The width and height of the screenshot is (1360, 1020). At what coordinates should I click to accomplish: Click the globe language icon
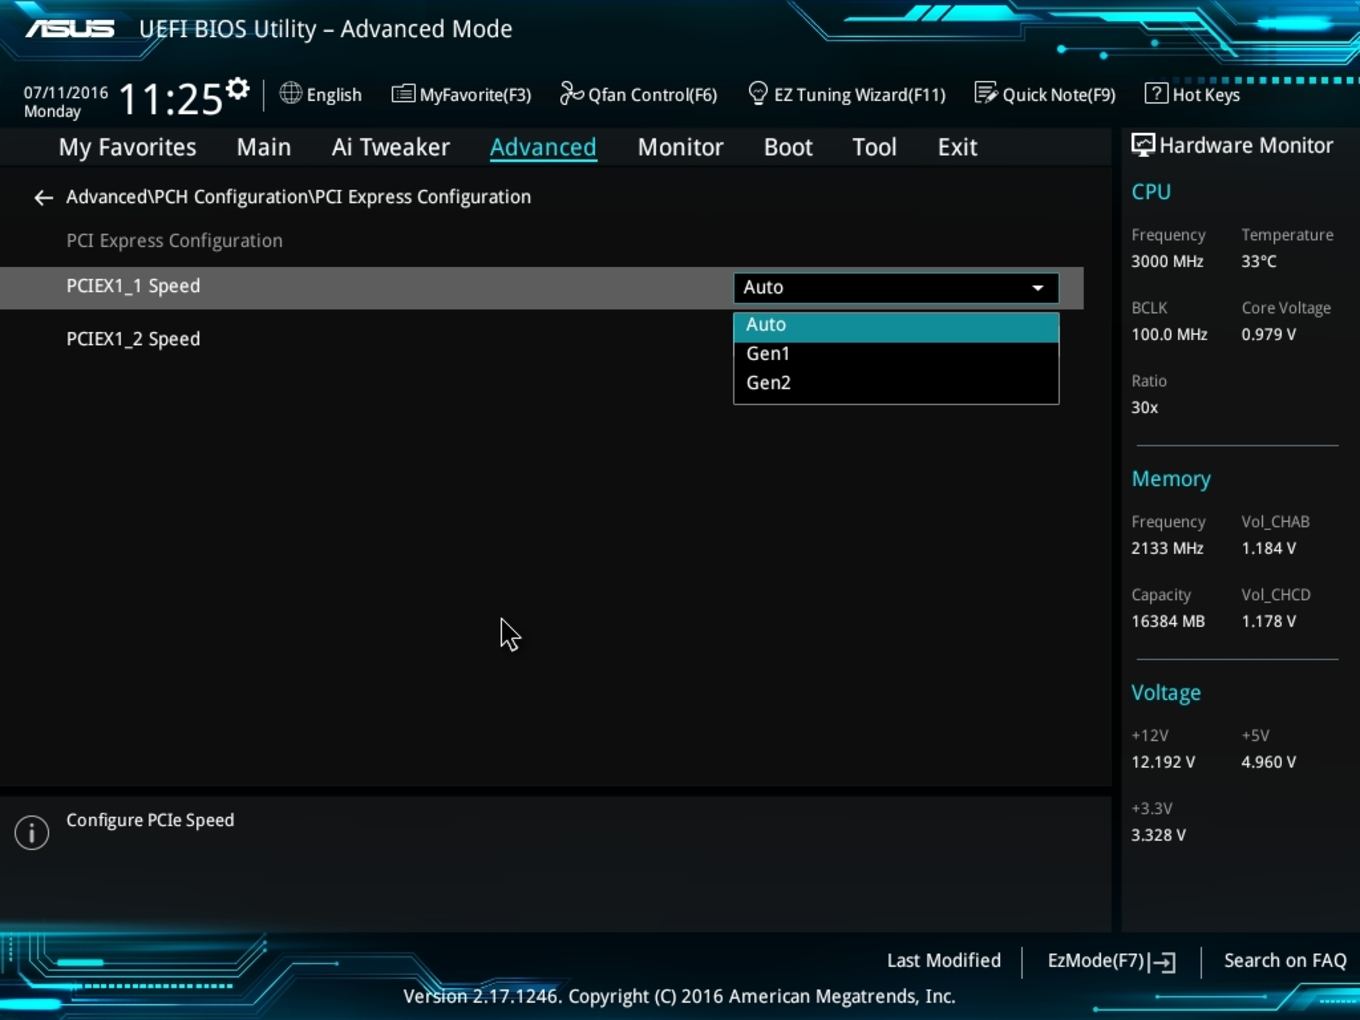click(290, 93)
